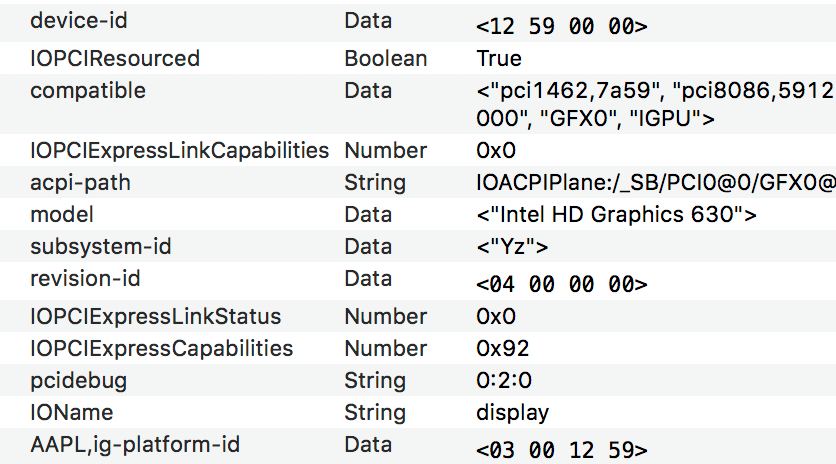Click the device-id value 12 59 00 00
Viewport: 836px width, 464px height.
tap(562, 26)
